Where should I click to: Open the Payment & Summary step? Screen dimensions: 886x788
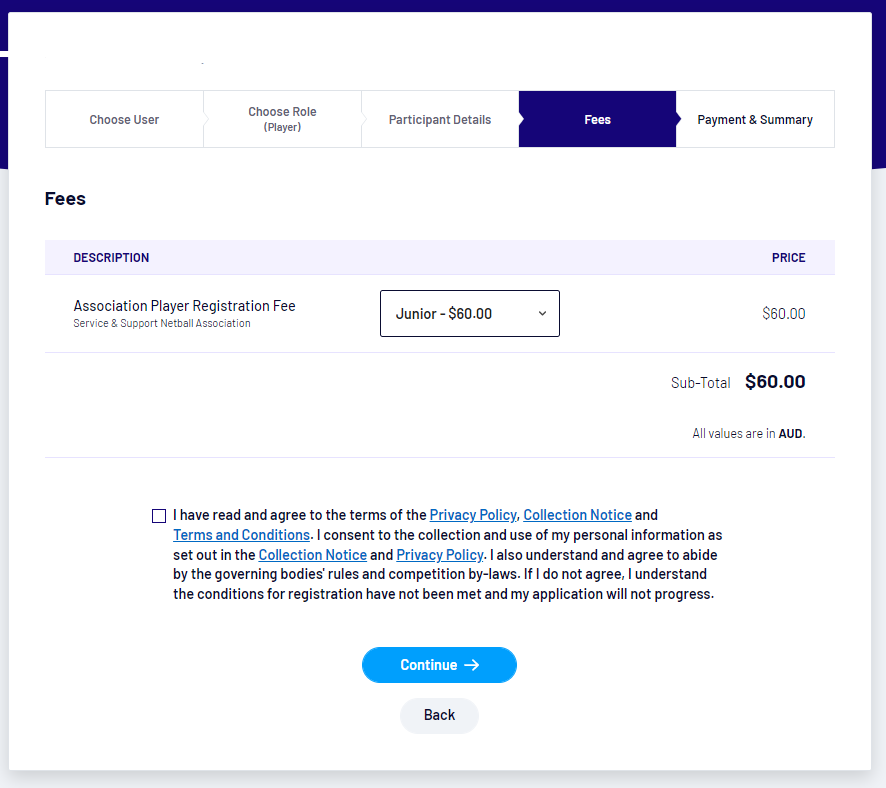(x=755, y=119)
